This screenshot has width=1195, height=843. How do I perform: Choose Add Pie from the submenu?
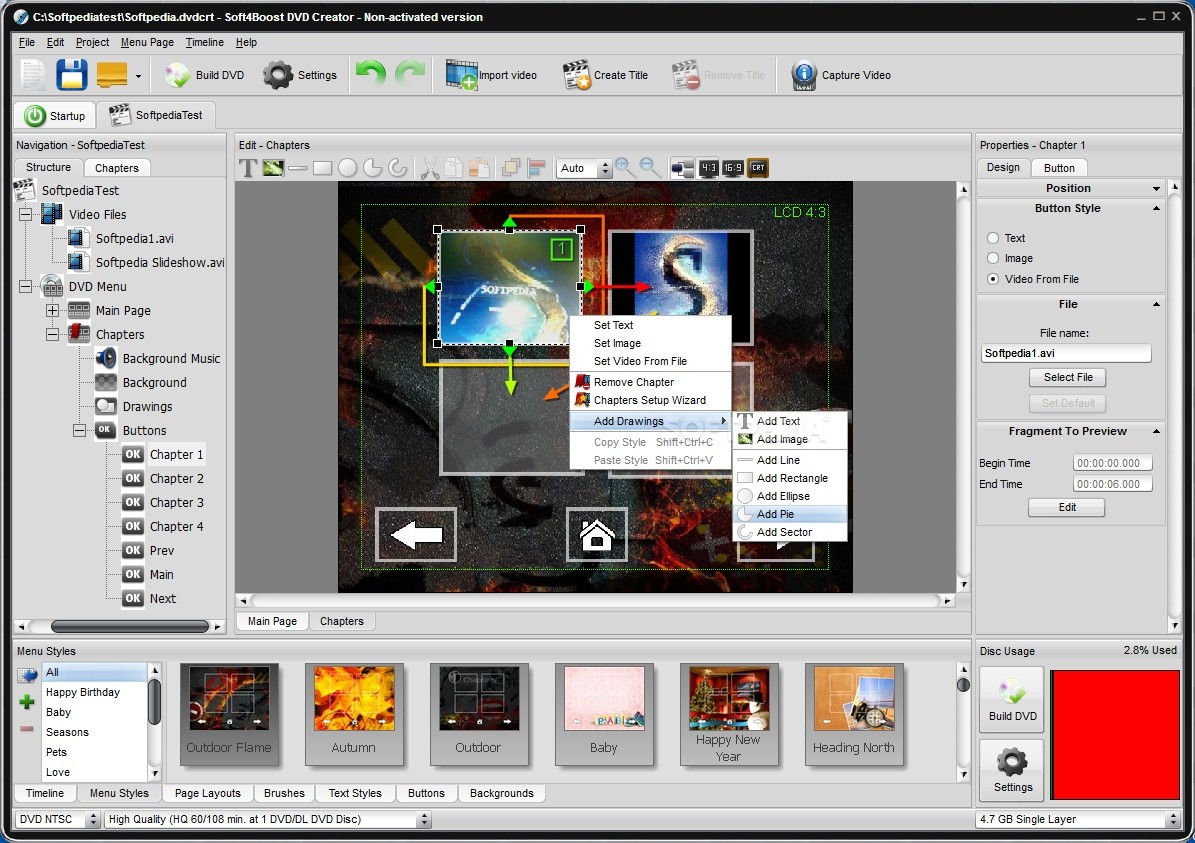pyautogui.click(x=790, y=514)
